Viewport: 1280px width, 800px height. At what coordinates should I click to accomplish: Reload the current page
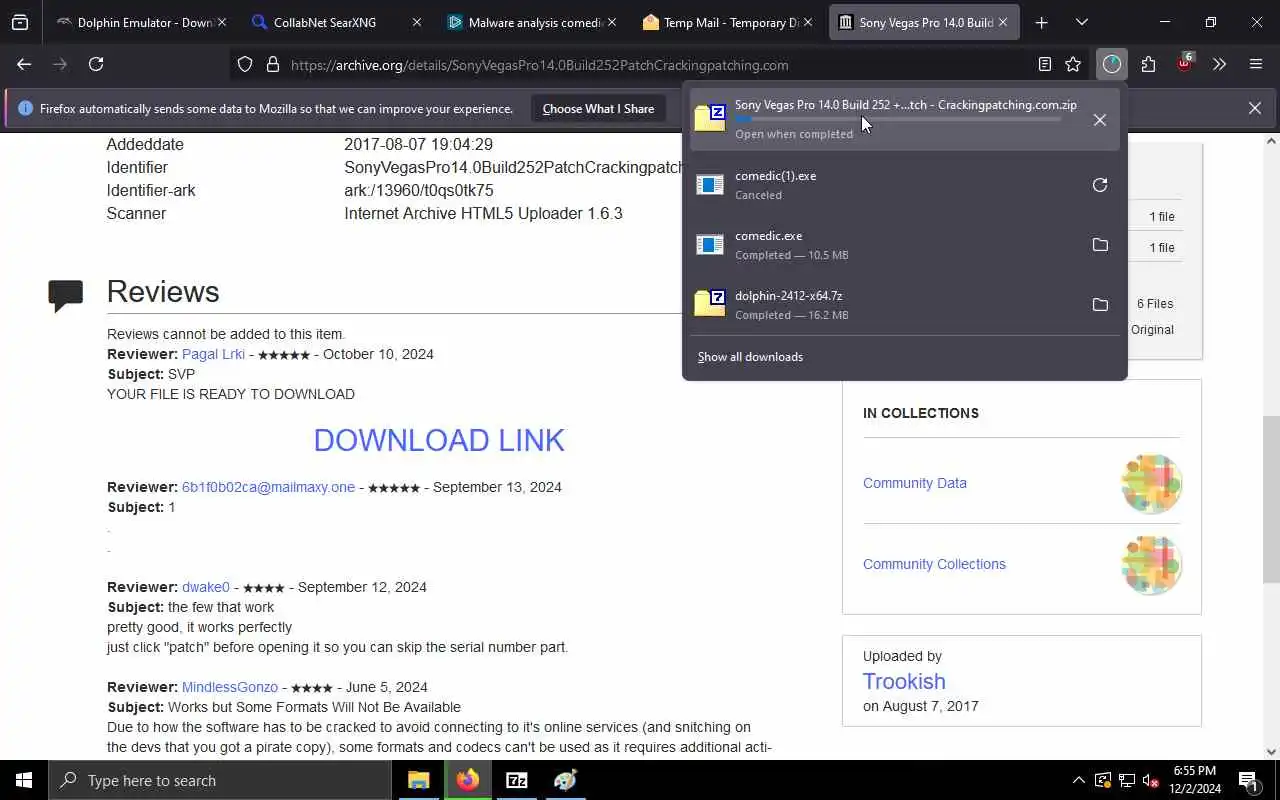click(96, 64)
